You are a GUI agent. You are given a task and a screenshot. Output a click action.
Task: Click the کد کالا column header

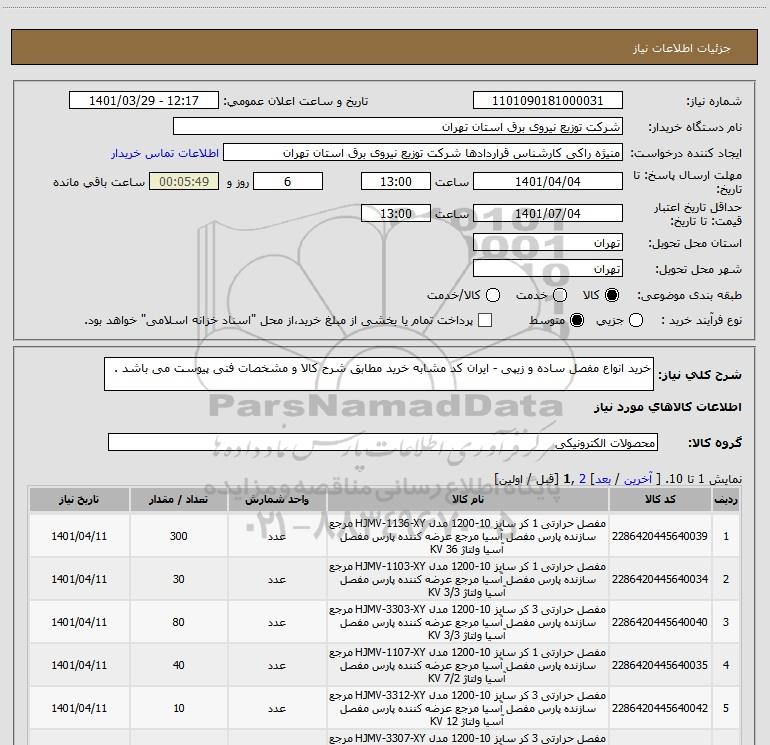(660, 499)
